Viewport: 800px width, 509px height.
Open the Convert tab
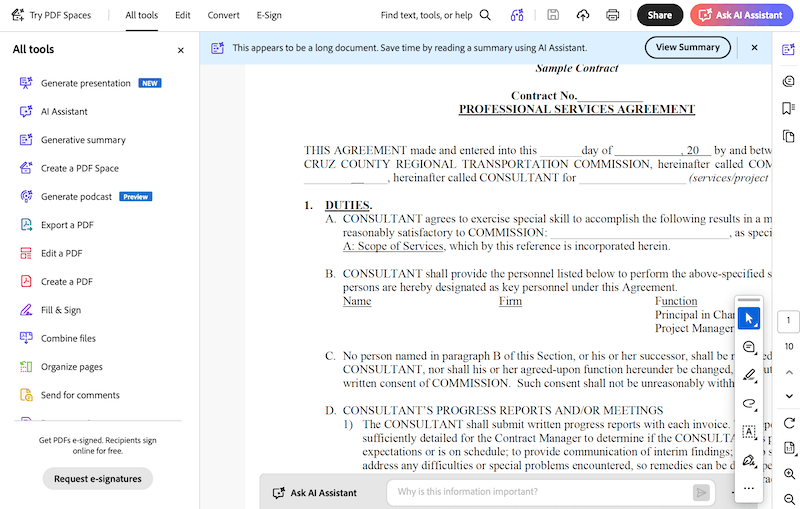point(223,15)
